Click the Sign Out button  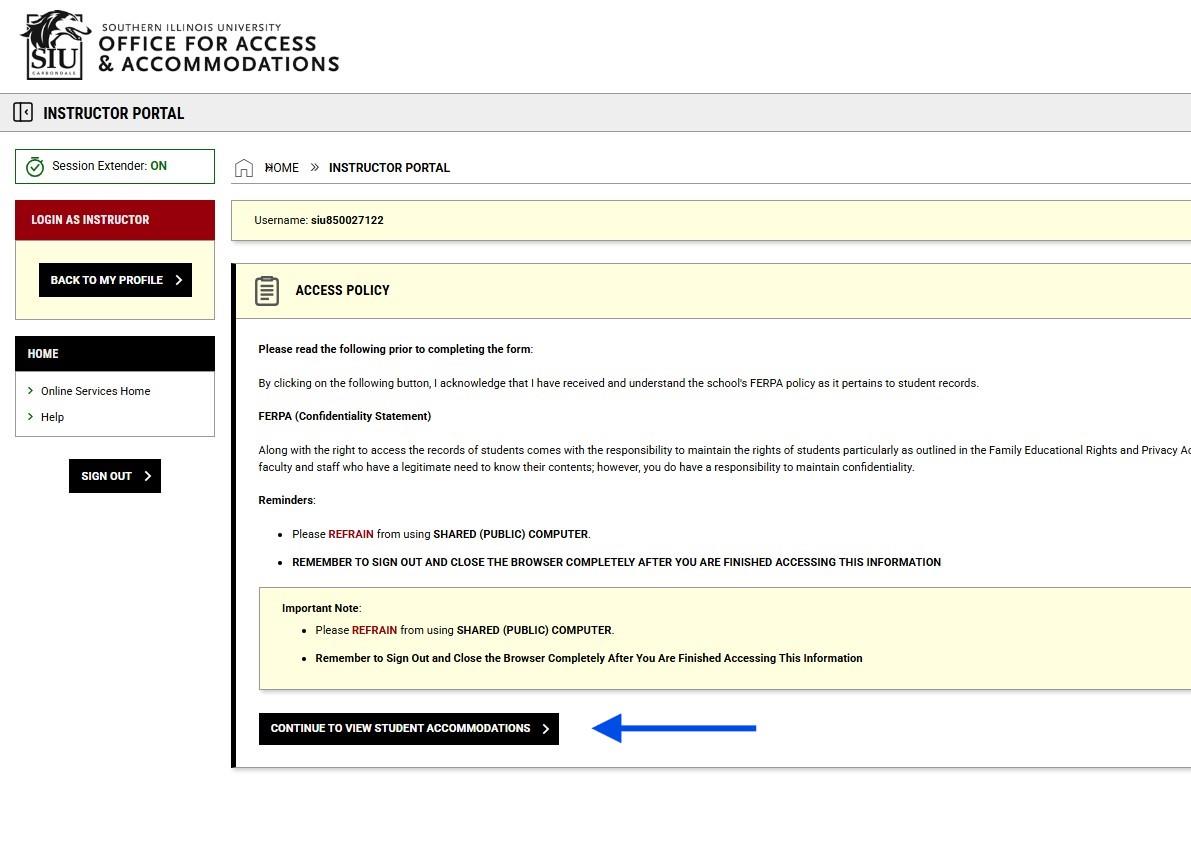(x=115, y=476)
